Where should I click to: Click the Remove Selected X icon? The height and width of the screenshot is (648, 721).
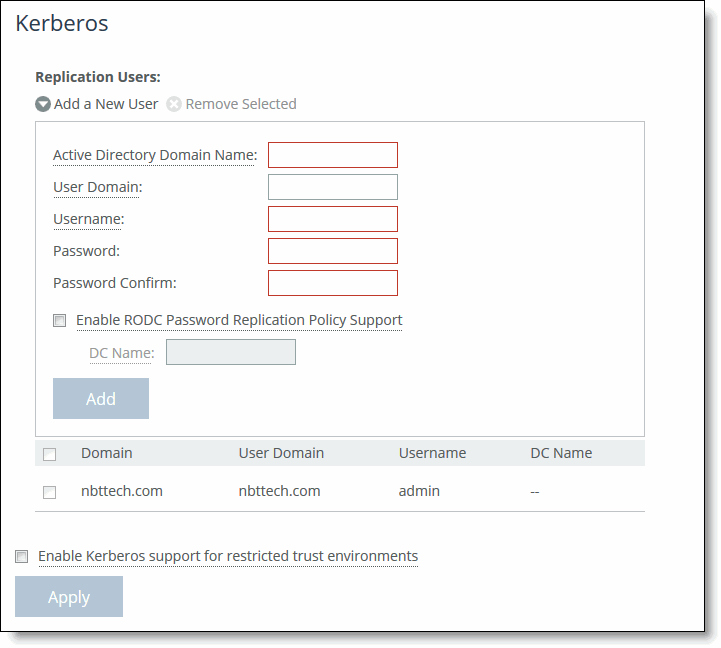tap(174, 104)
